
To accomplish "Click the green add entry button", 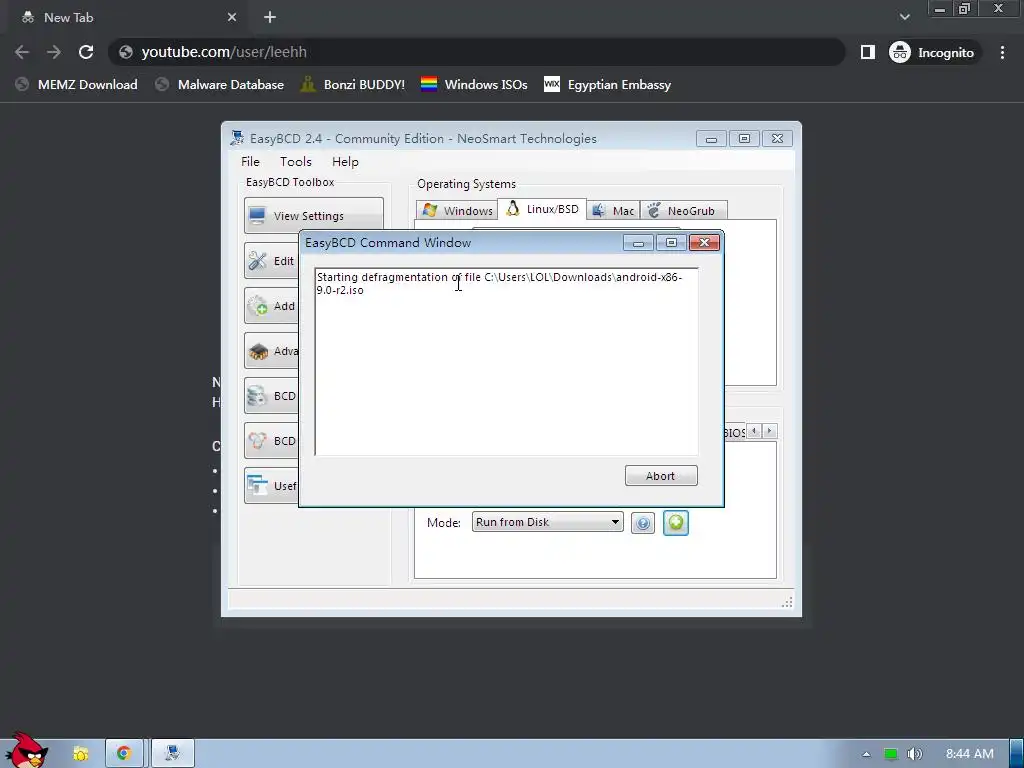I will pos(676,522).
